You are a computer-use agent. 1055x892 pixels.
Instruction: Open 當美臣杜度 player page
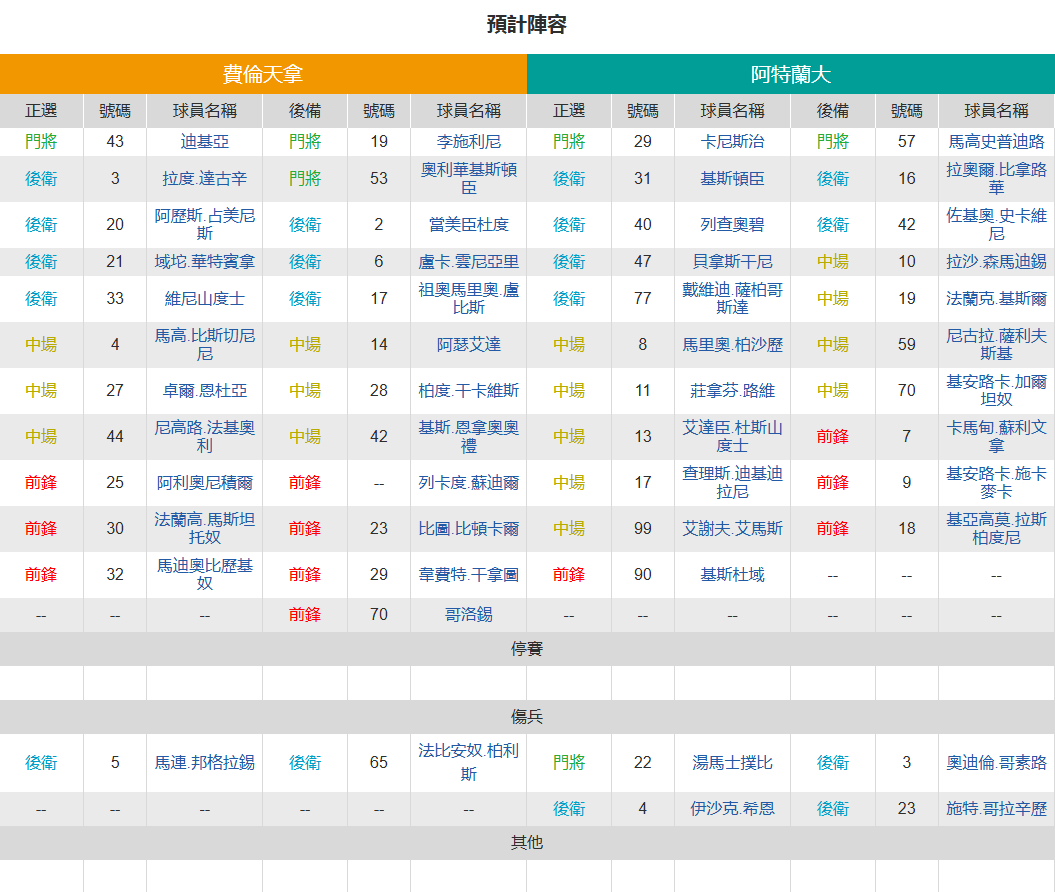[x=468, y=225]
